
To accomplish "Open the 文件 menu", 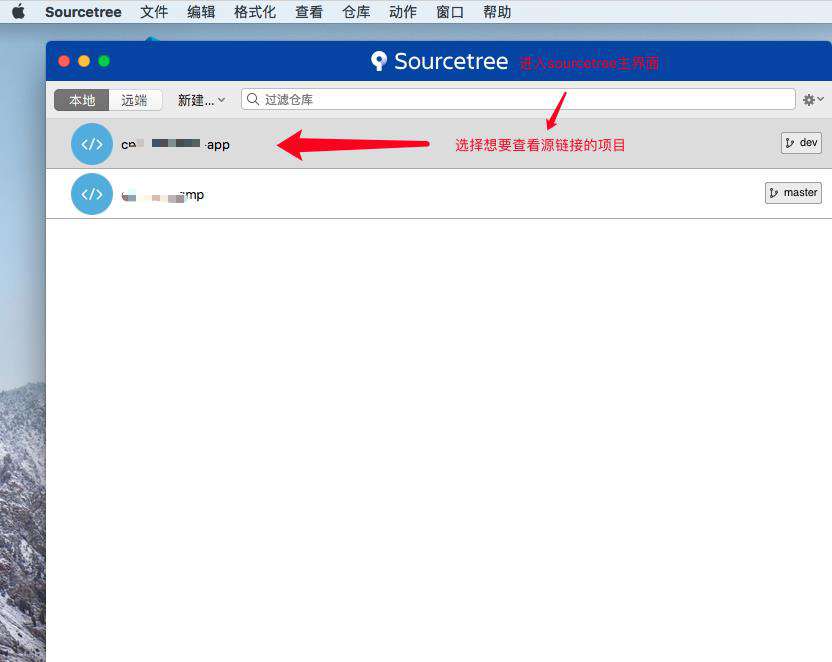I will (154, 12).
